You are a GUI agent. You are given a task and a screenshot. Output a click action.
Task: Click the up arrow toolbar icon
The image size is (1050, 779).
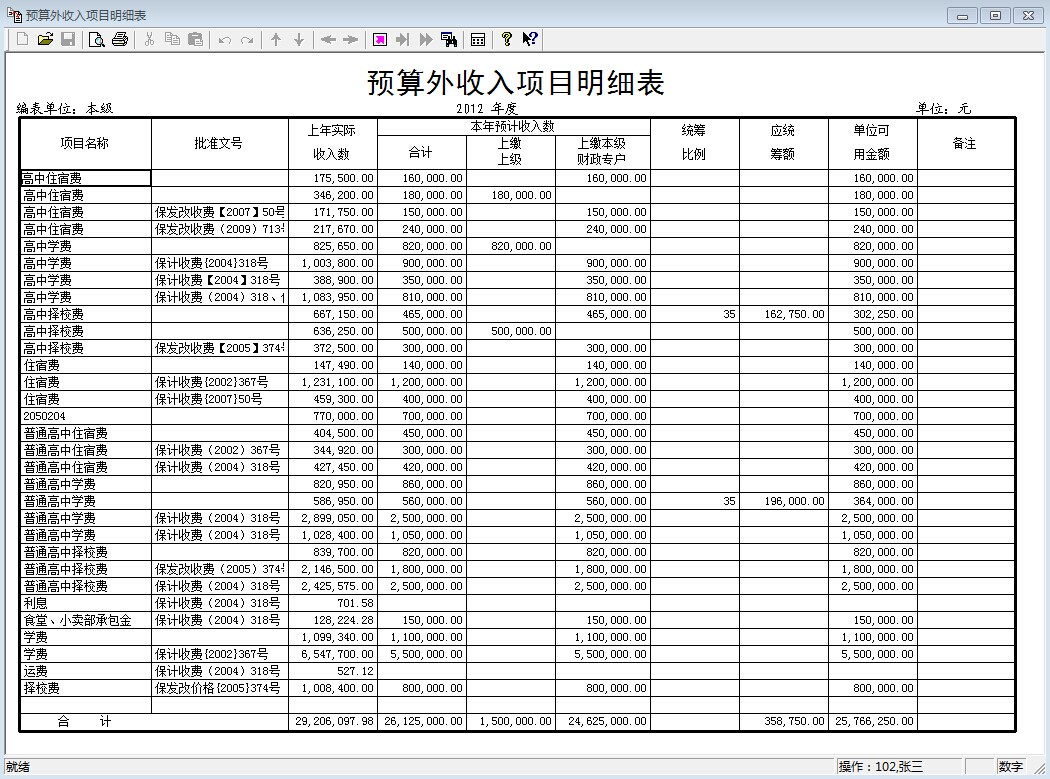(276, 40)
